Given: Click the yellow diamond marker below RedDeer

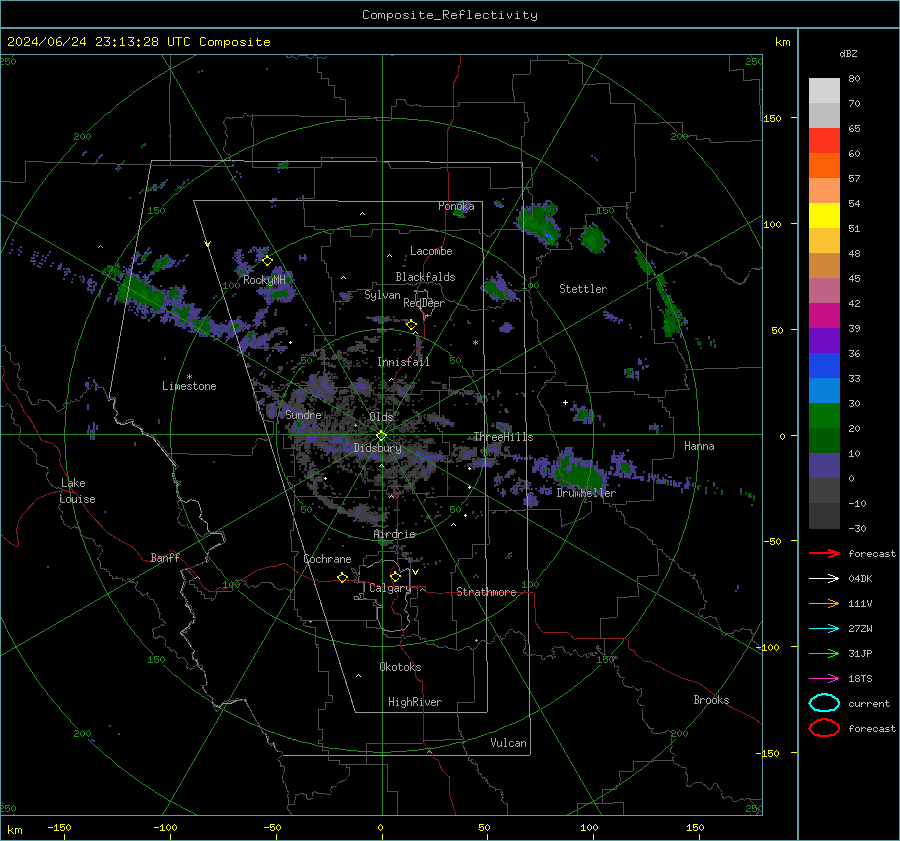Looking at the screenshot, I should [x=411, y=325].
